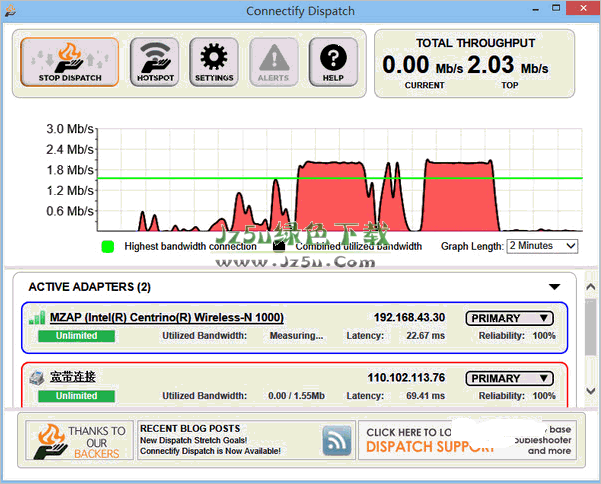Image resolution: width=601 pixels, height=484 pixels.
Task: Open the Hotspot tool
Action: (155, 62)
